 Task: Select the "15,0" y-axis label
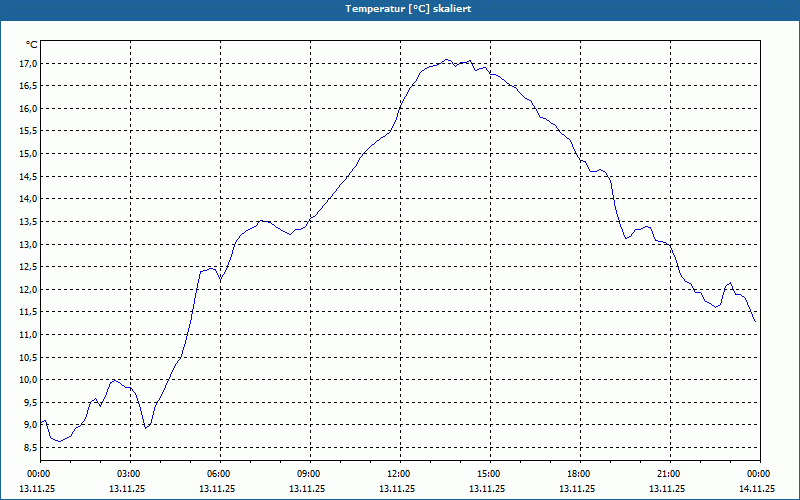[29, 154]
